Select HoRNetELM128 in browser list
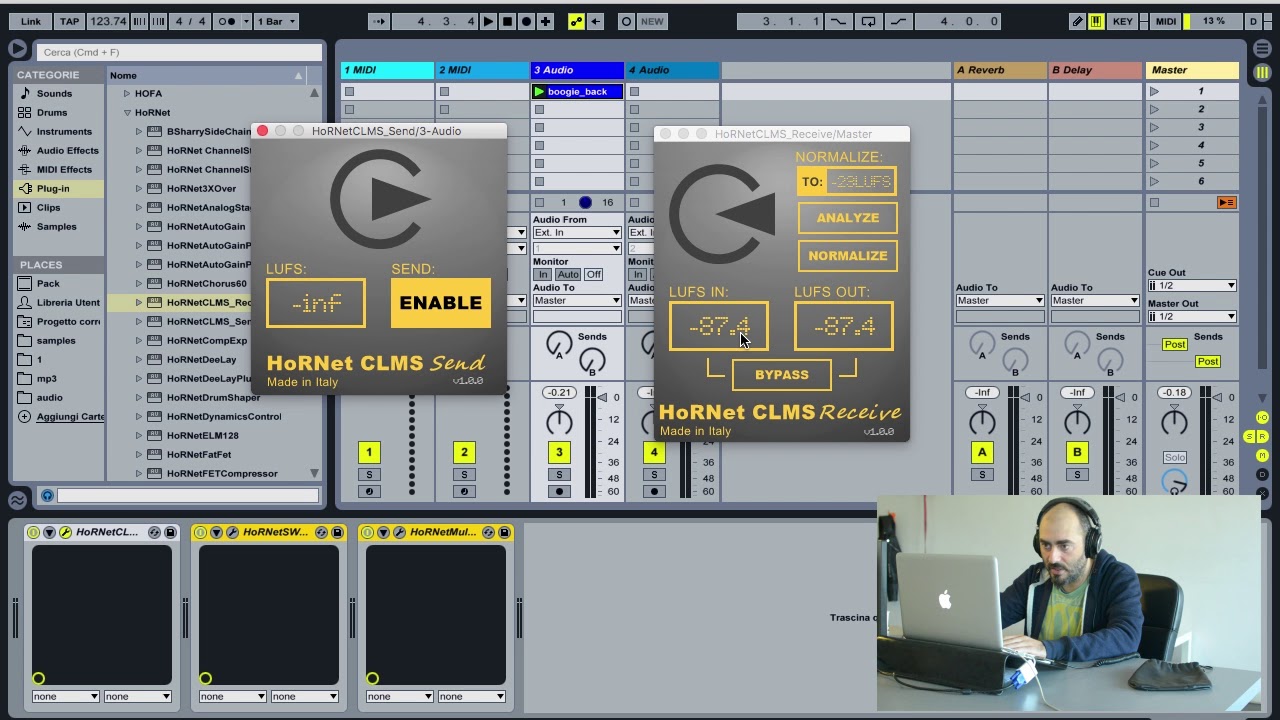The image size is (1280, 720). (202, 435)
